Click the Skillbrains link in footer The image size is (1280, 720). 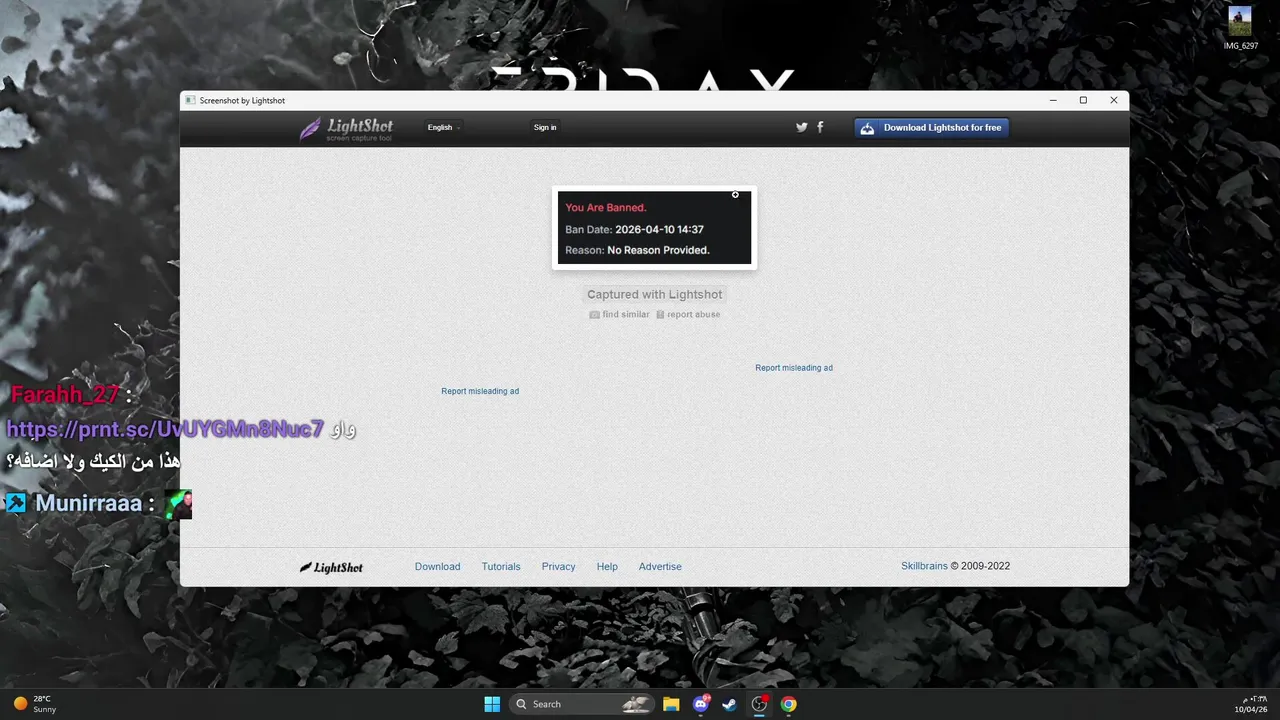pyautogui.click(x=924, y=566)
